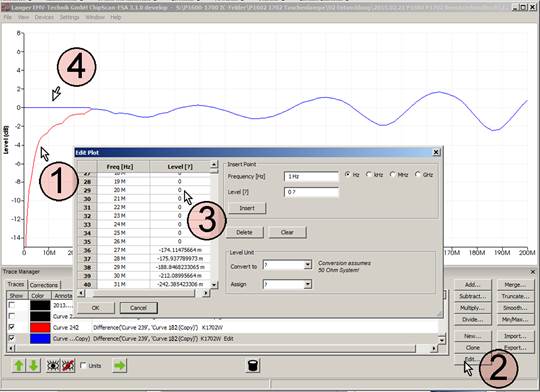
Task: Click the green right arrow icon
Action: tap(120, 365)
